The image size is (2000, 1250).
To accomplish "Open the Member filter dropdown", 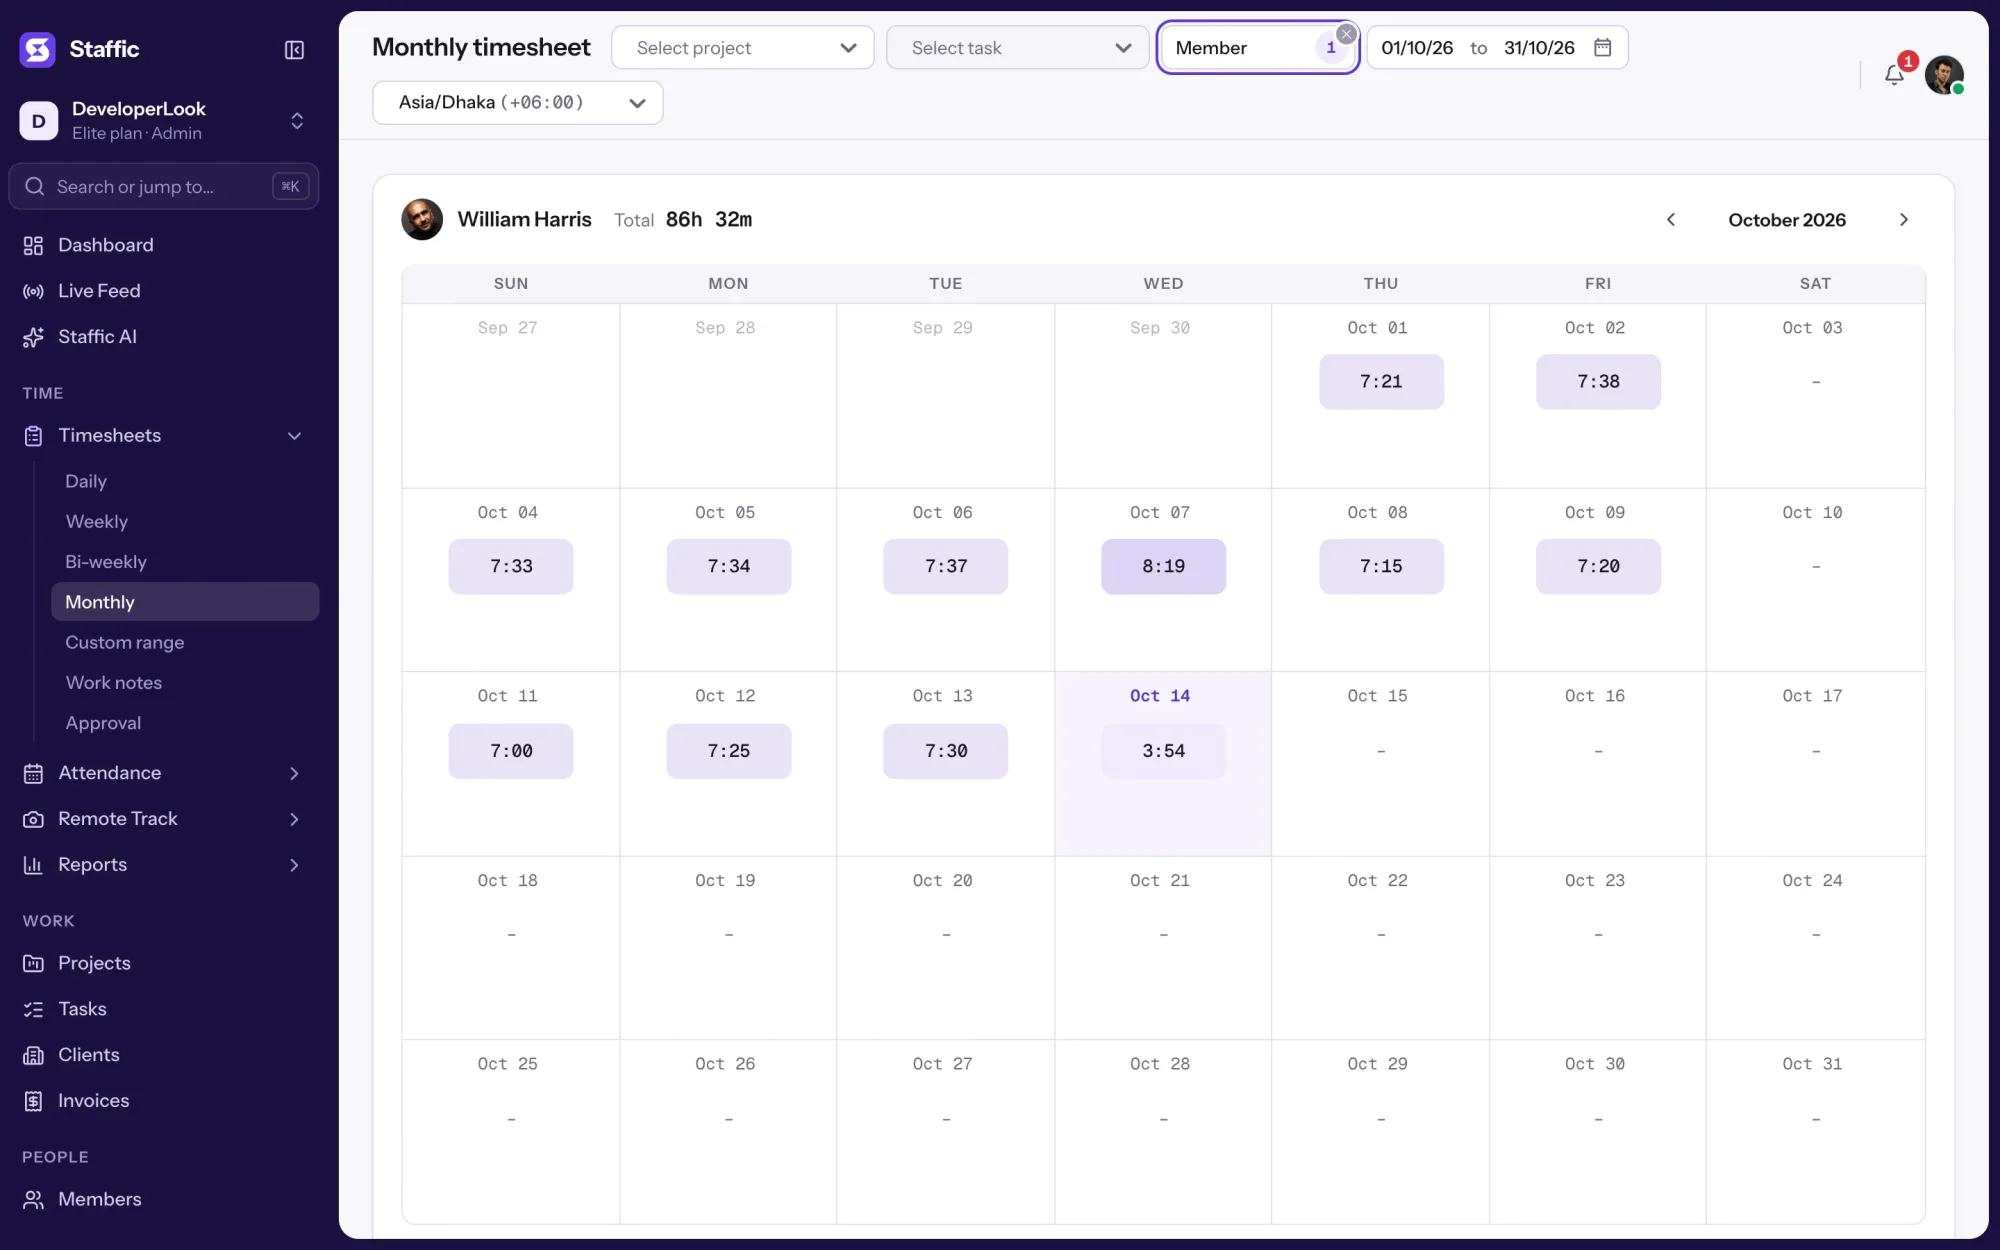I will [x=1256, y=48].
